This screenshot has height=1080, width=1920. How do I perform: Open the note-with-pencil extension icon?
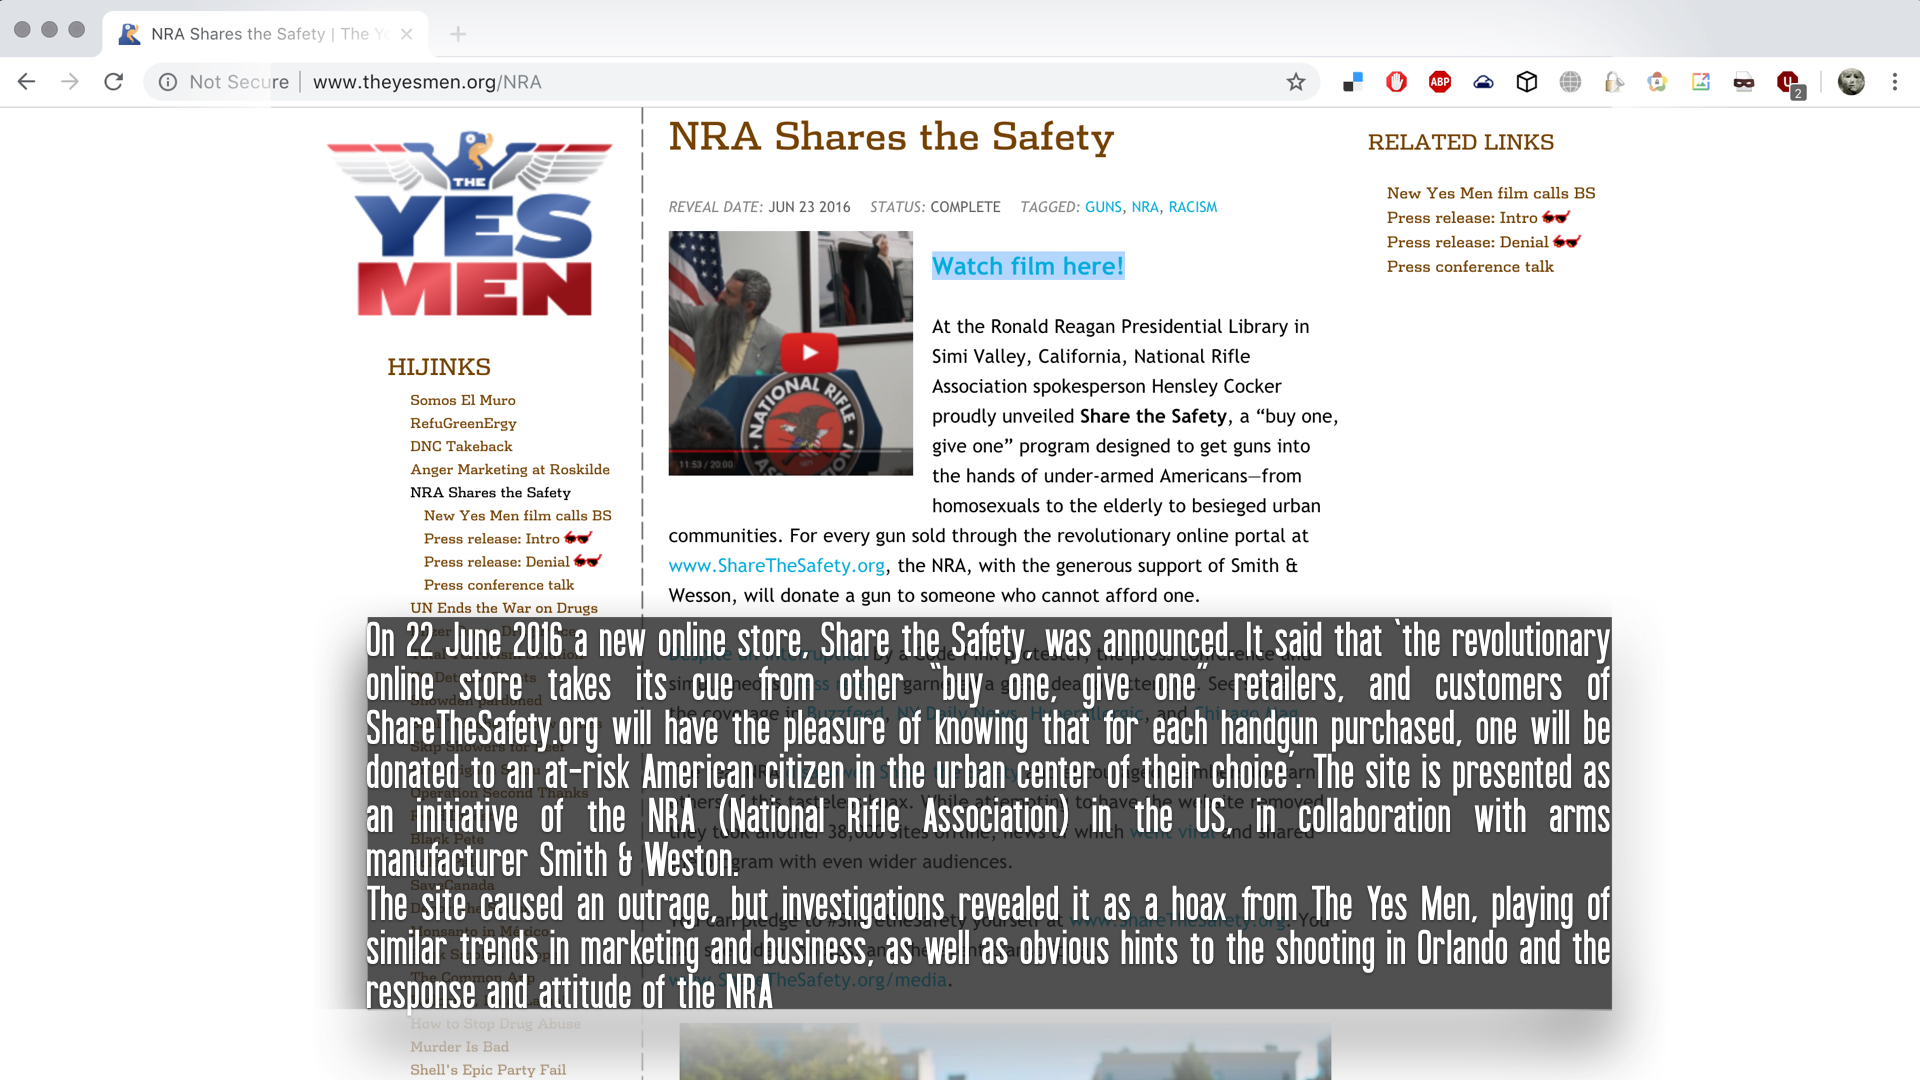pyautogui.click(x=1701, y=82)
